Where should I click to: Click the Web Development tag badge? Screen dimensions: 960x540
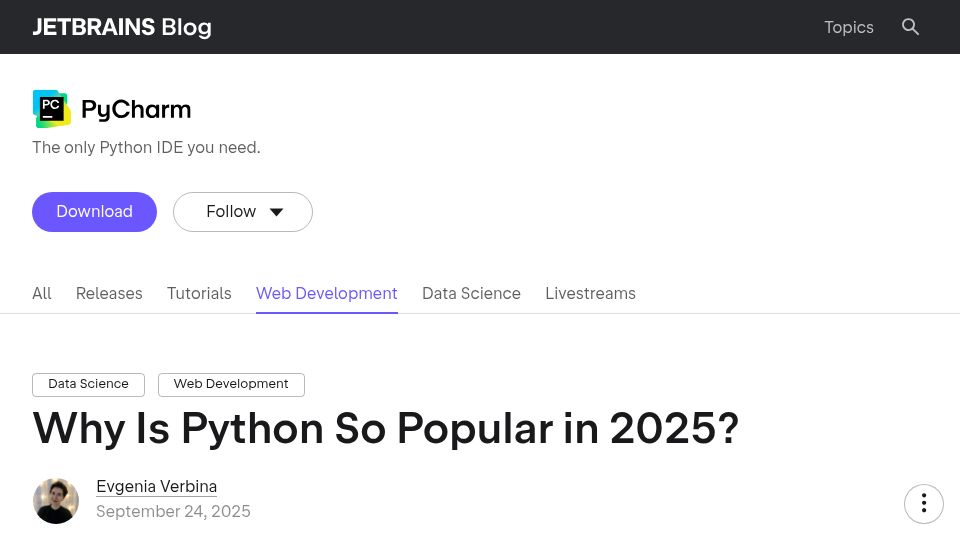click(x=231, y=384)
